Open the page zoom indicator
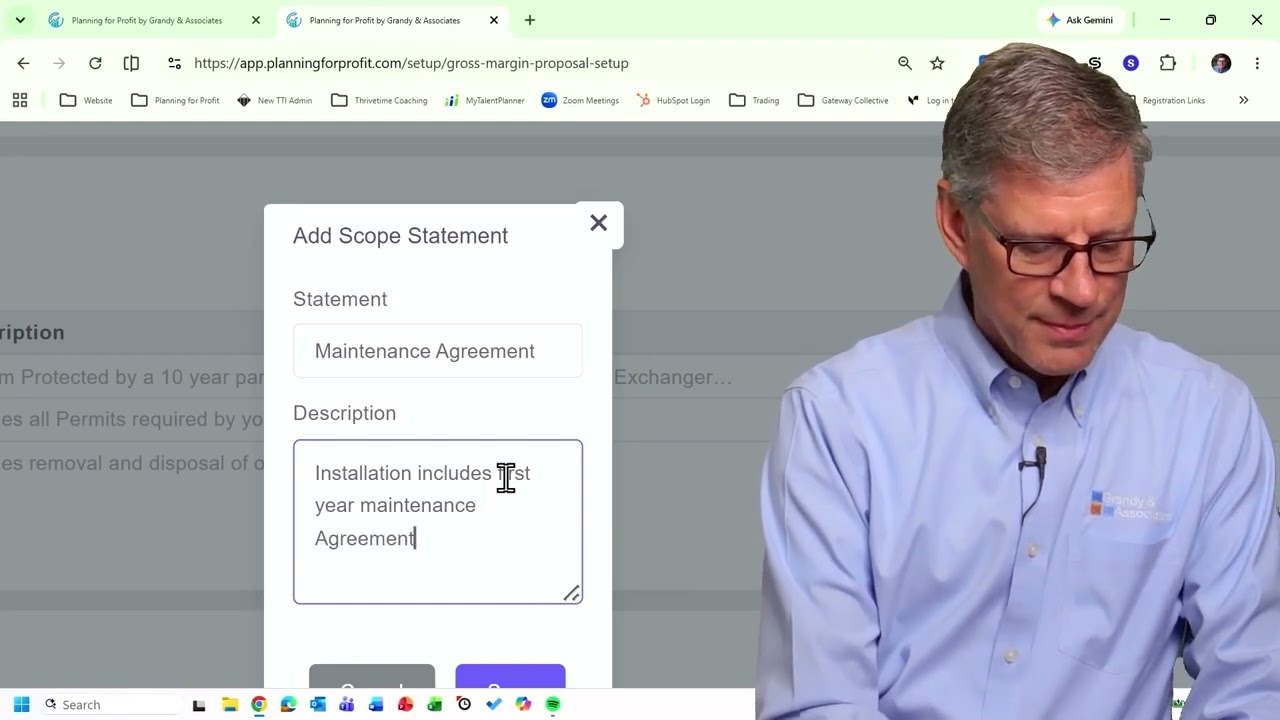 [905, 63]
